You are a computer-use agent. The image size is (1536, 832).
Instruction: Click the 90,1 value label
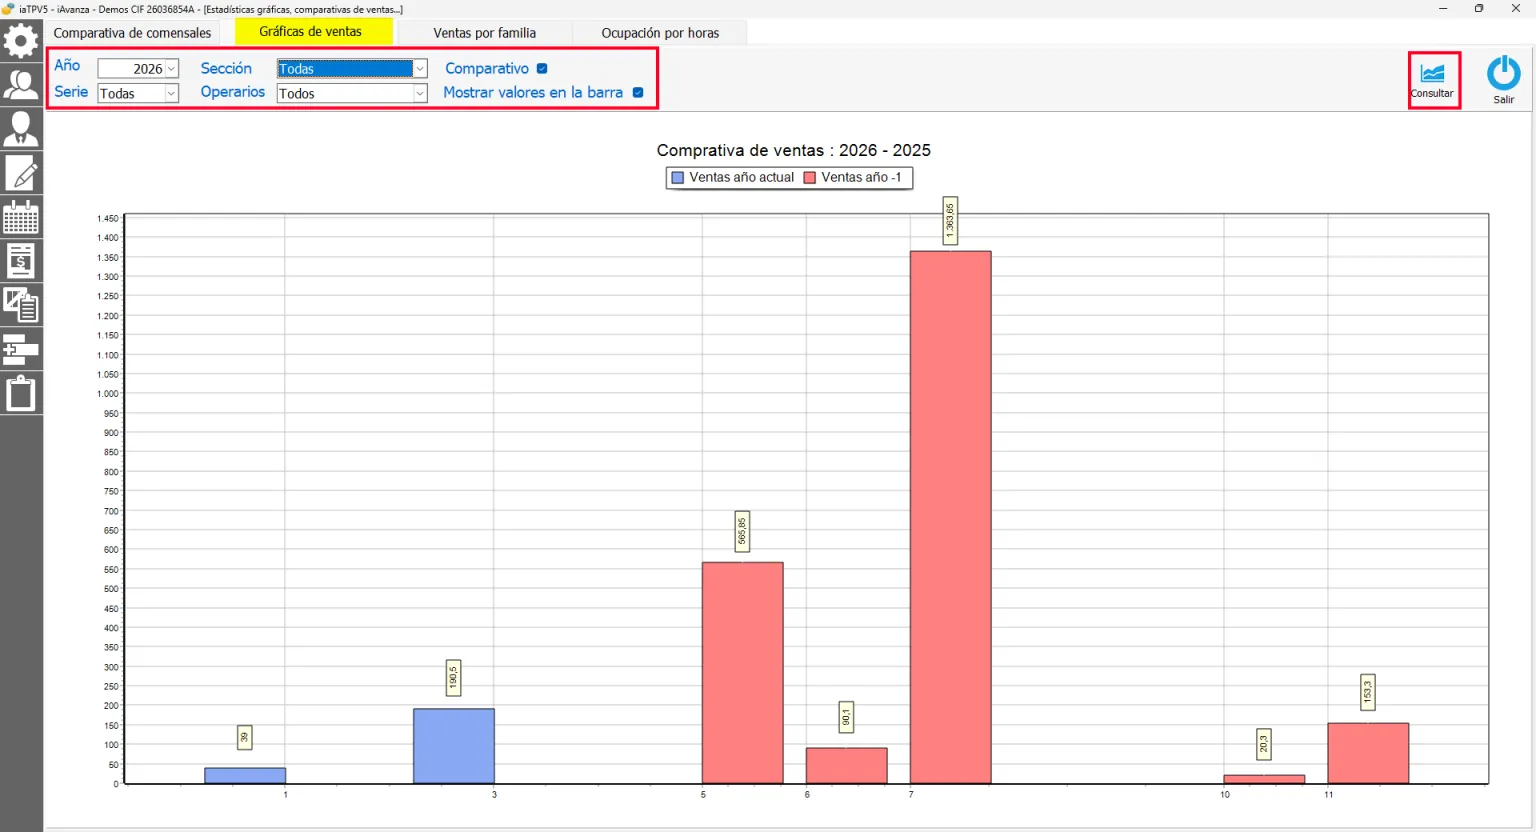846,717
